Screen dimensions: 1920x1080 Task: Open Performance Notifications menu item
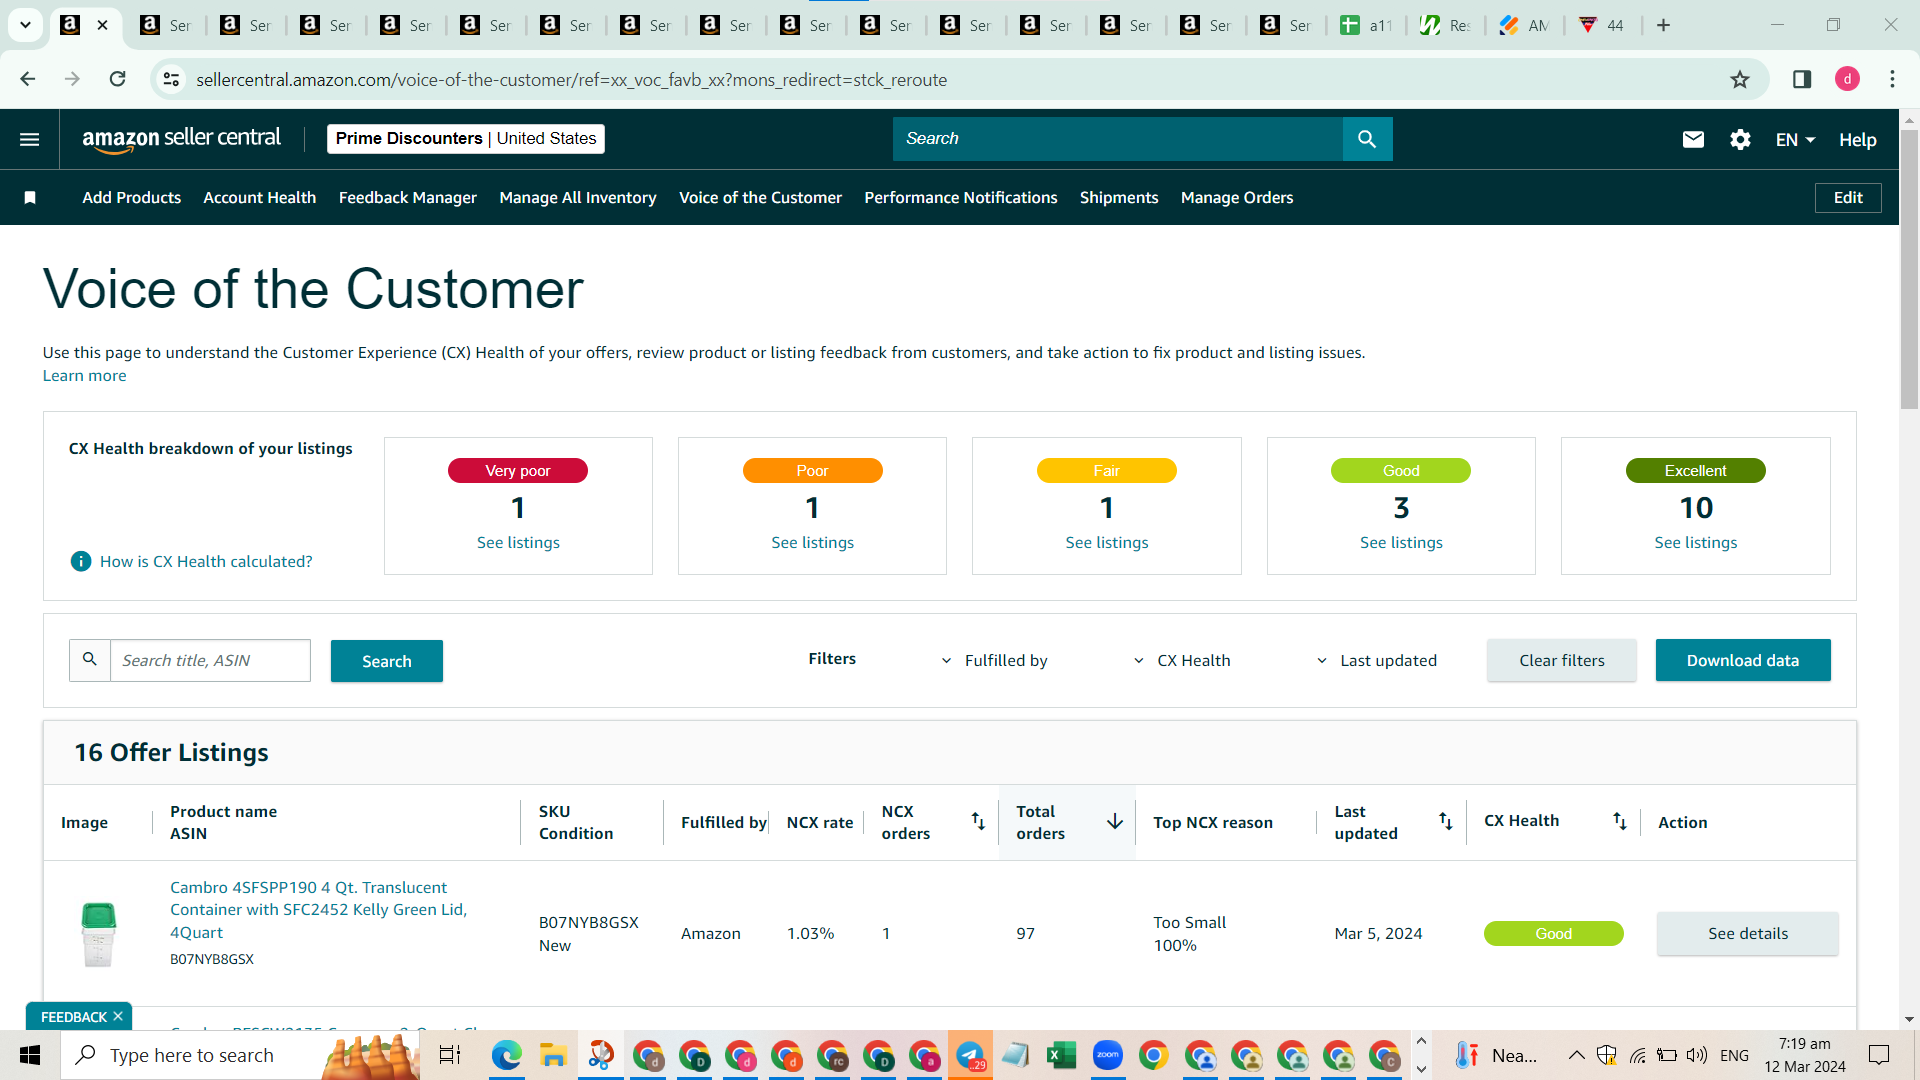(961, 198)
